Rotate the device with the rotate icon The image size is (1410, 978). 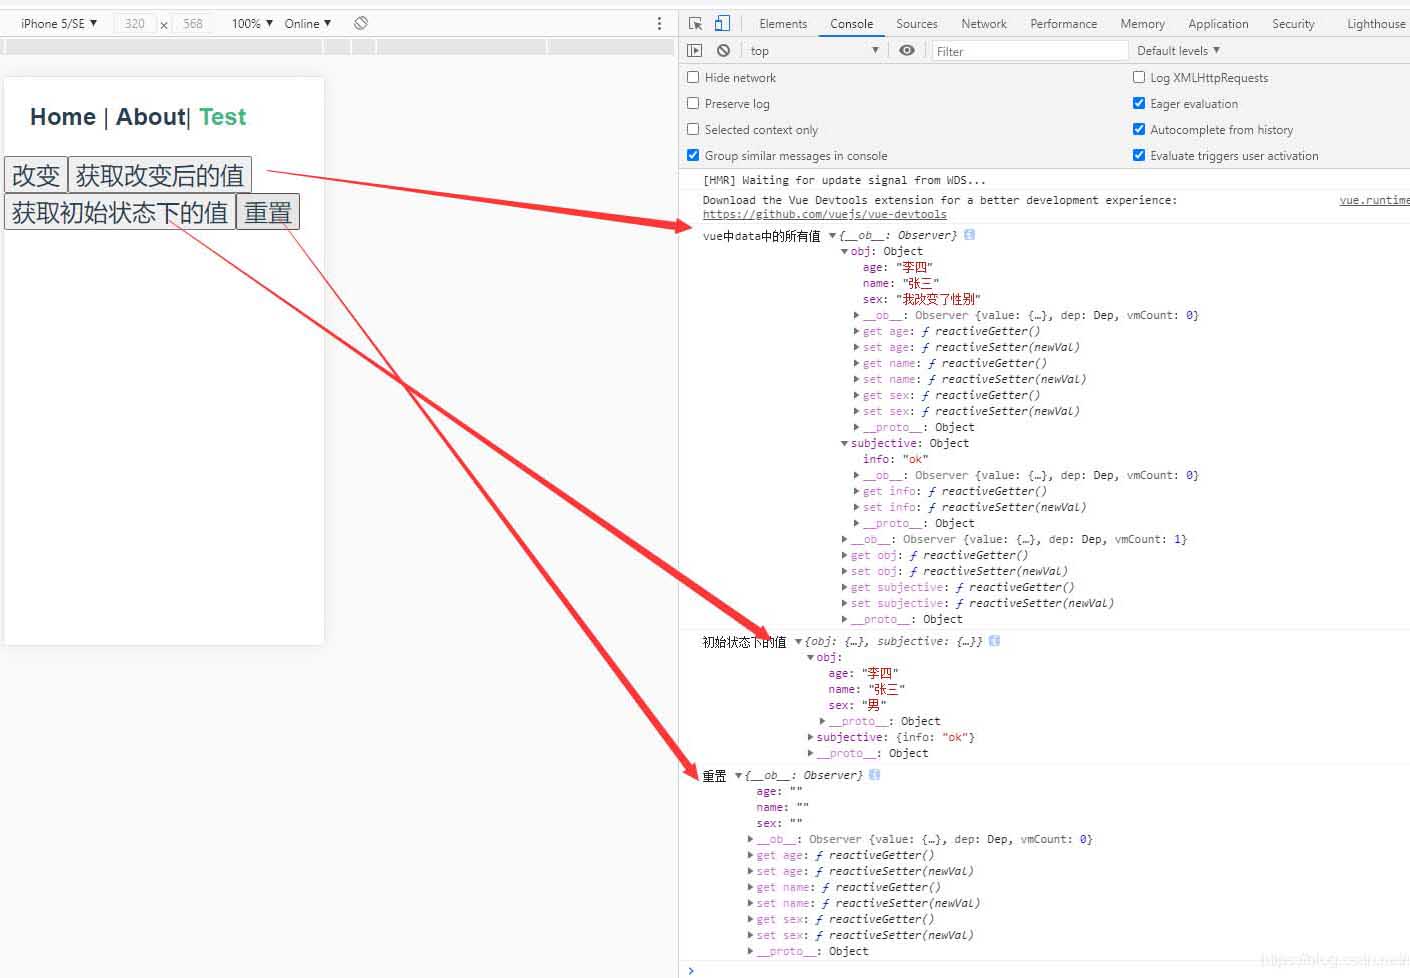click(x=361, y=23)
